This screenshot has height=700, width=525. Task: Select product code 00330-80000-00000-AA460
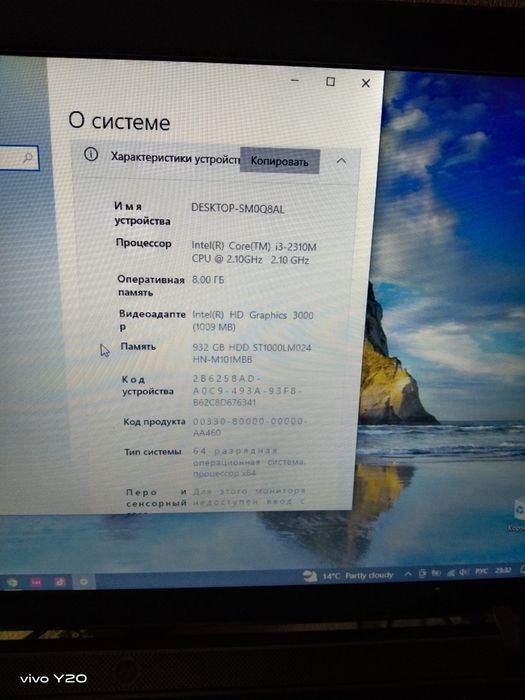249,426
